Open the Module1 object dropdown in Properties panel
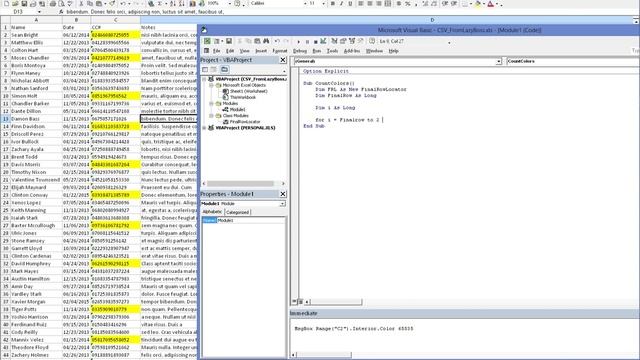 point(282,203)
